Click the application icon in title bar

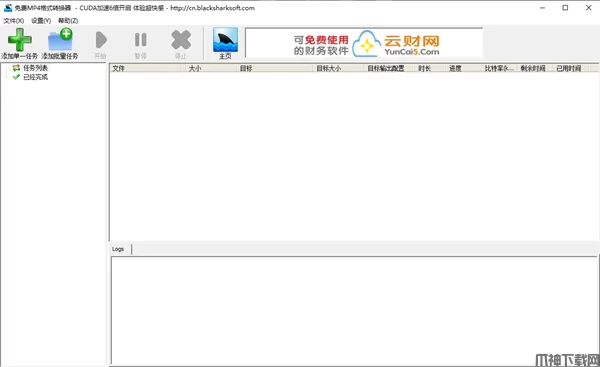click(8, 8)
